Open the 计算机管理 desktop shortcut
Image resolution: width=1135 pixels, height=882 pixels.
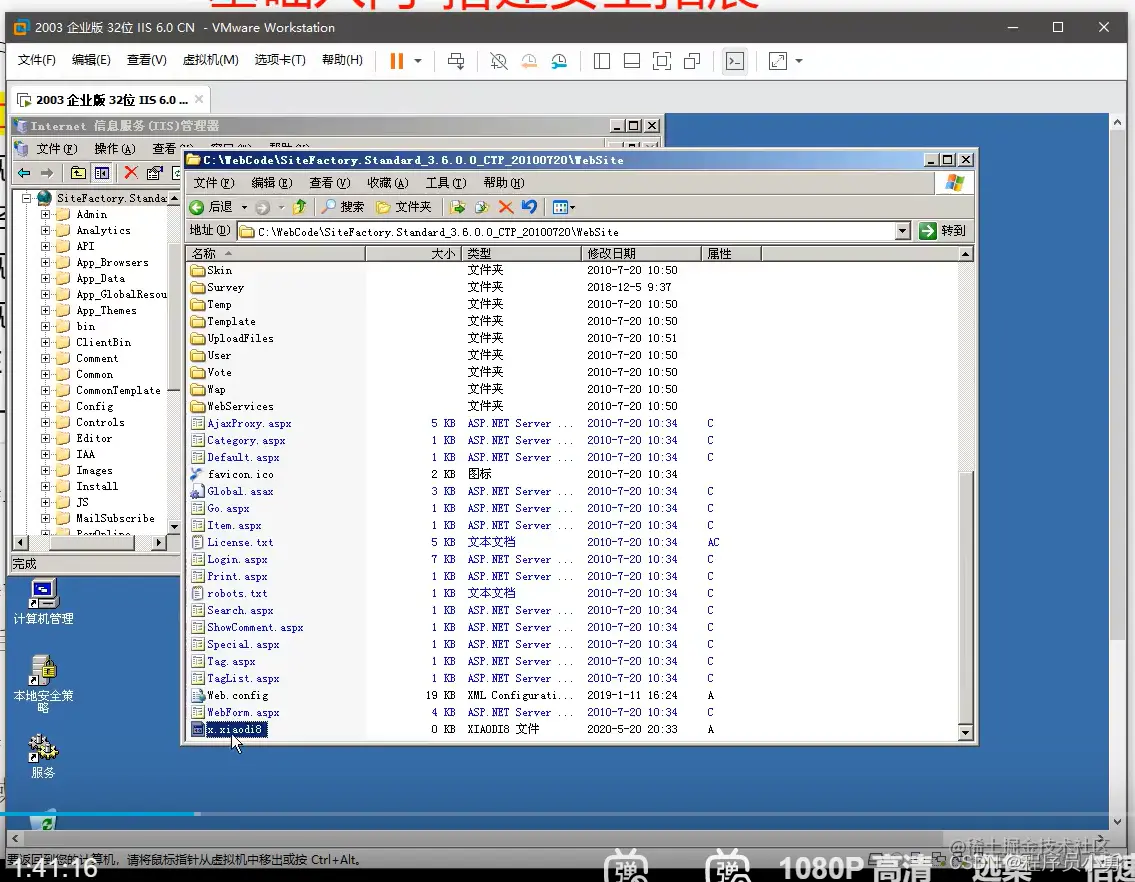click(43, 602)
